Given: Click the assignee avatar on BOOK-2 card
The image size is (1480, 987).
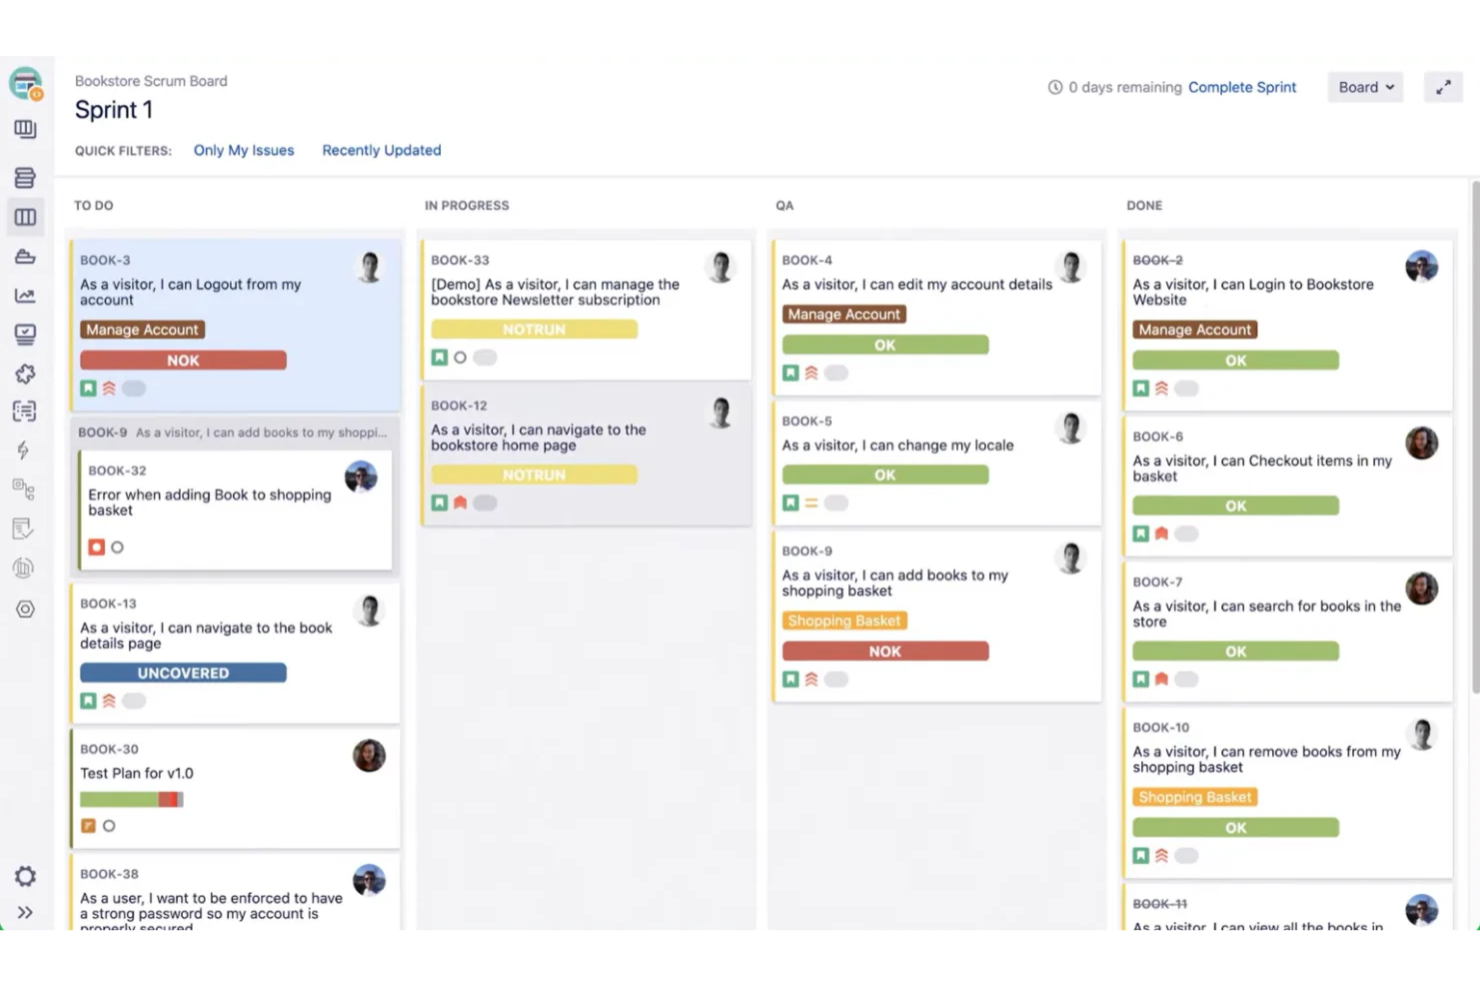Looking at the screenshot, I should 1422,267.
